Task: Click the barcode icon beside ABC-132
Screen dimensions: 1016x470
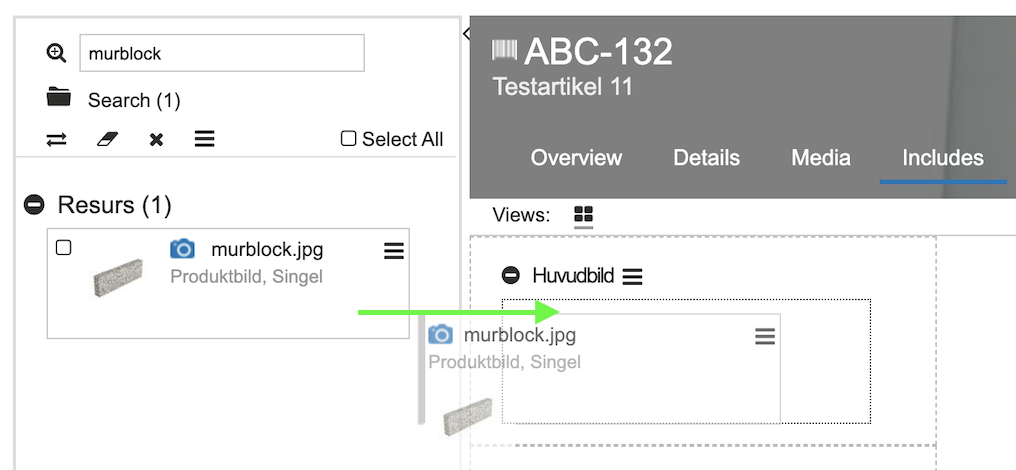Action: pos(505,50)
